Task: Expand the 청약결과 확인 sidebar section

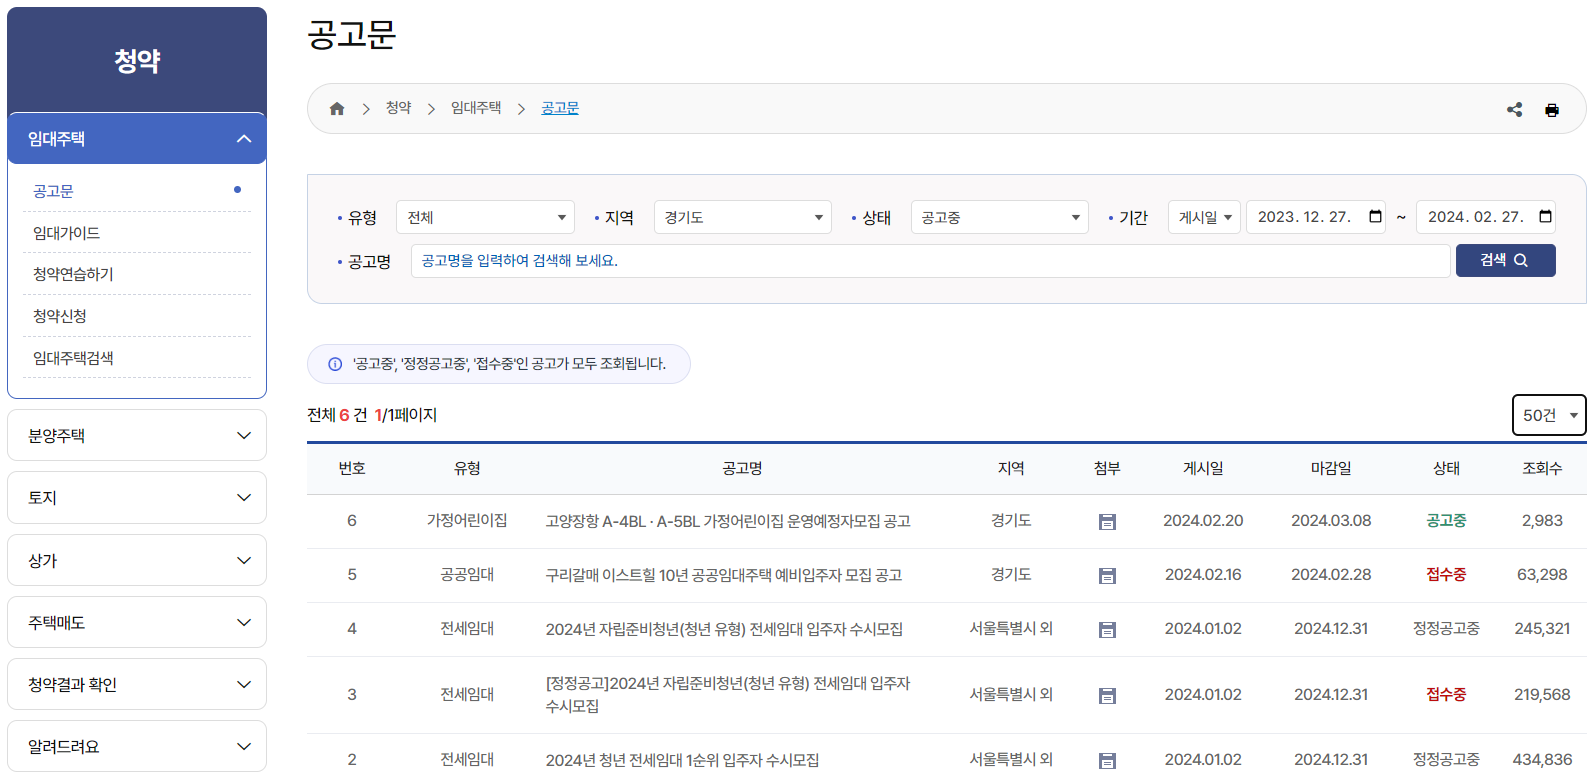Action: 137,684
